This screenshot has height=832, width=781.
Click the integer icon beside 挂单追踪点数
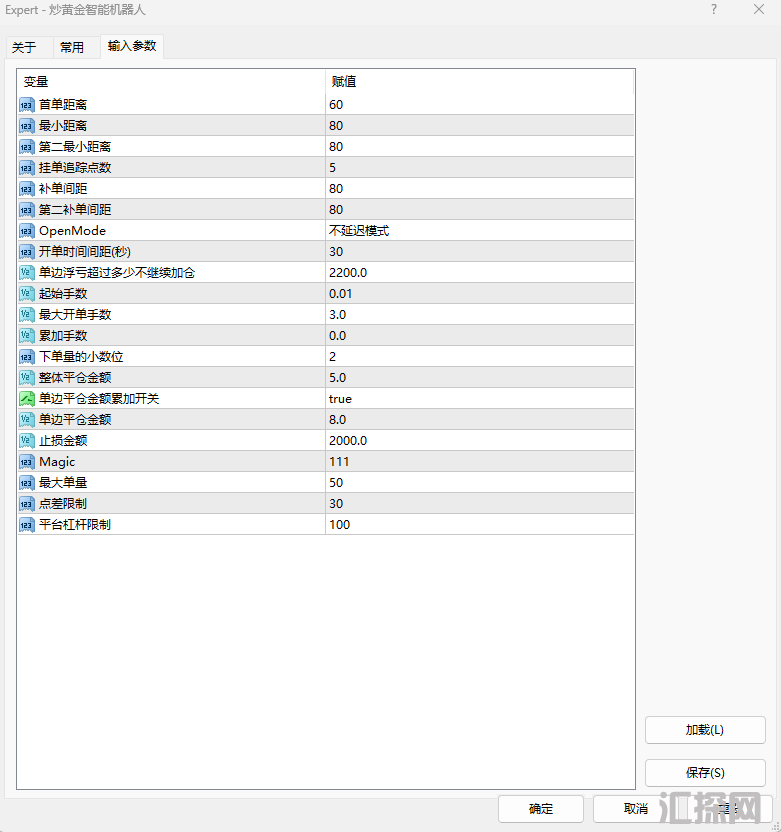[27, 168]
